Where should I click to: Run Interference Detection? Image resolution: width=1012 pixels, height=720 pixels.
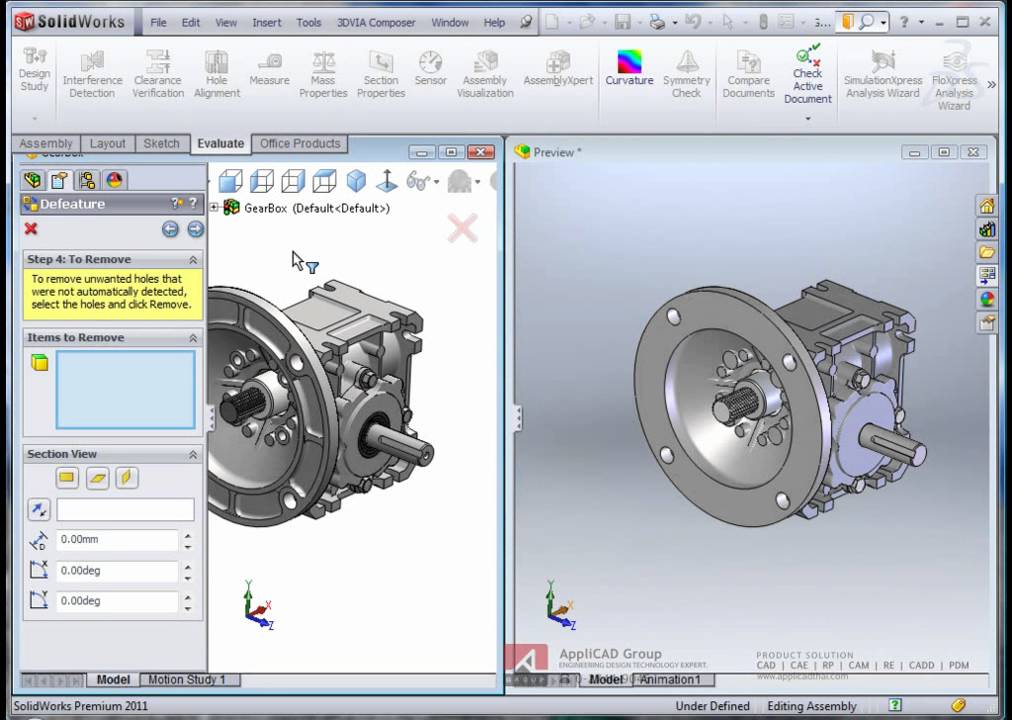click(x=92, y=75)
